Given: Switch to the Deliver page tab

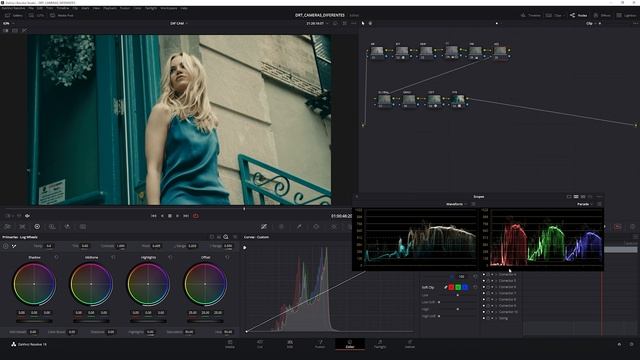Looking at the screenshot, I should (x=410, y=344).
